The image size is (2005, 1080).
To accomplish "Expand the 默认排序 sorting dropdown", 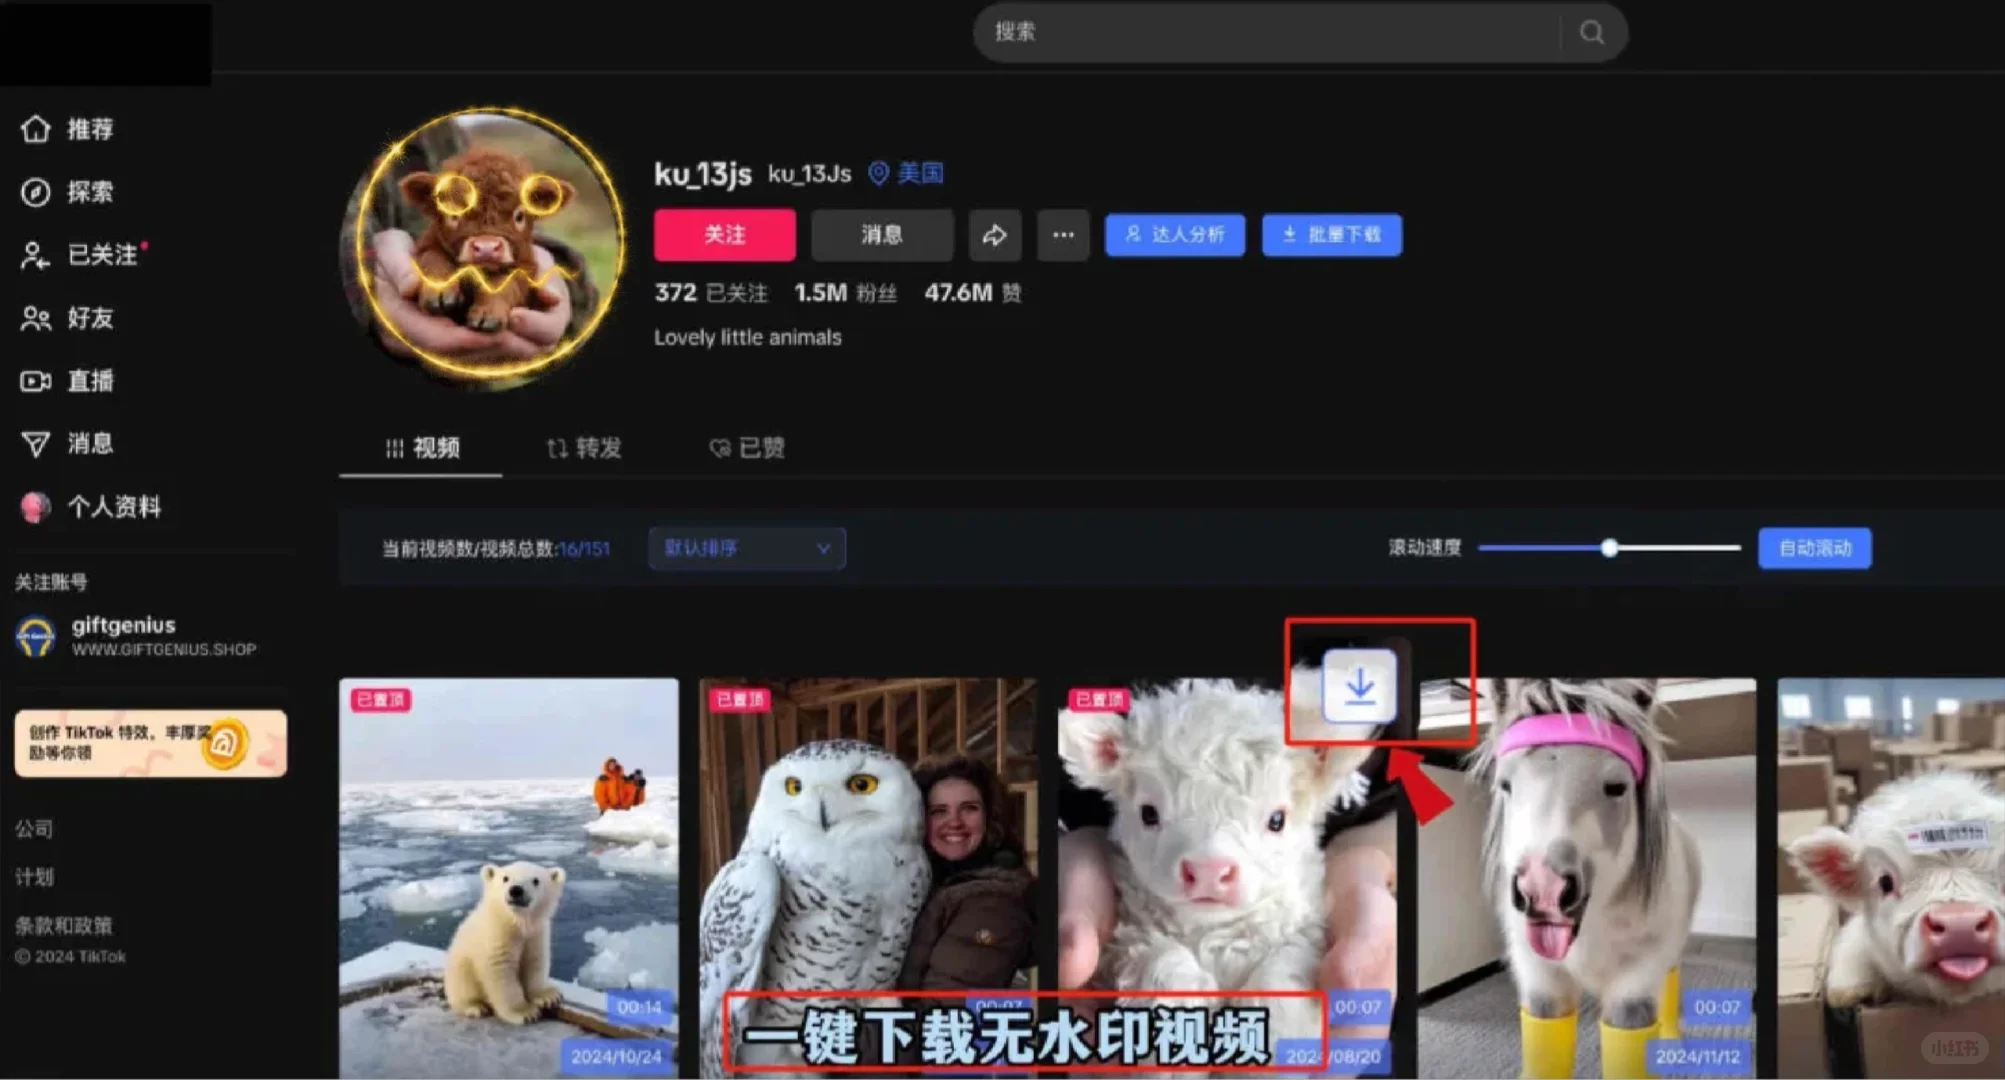I will [746, 548].
